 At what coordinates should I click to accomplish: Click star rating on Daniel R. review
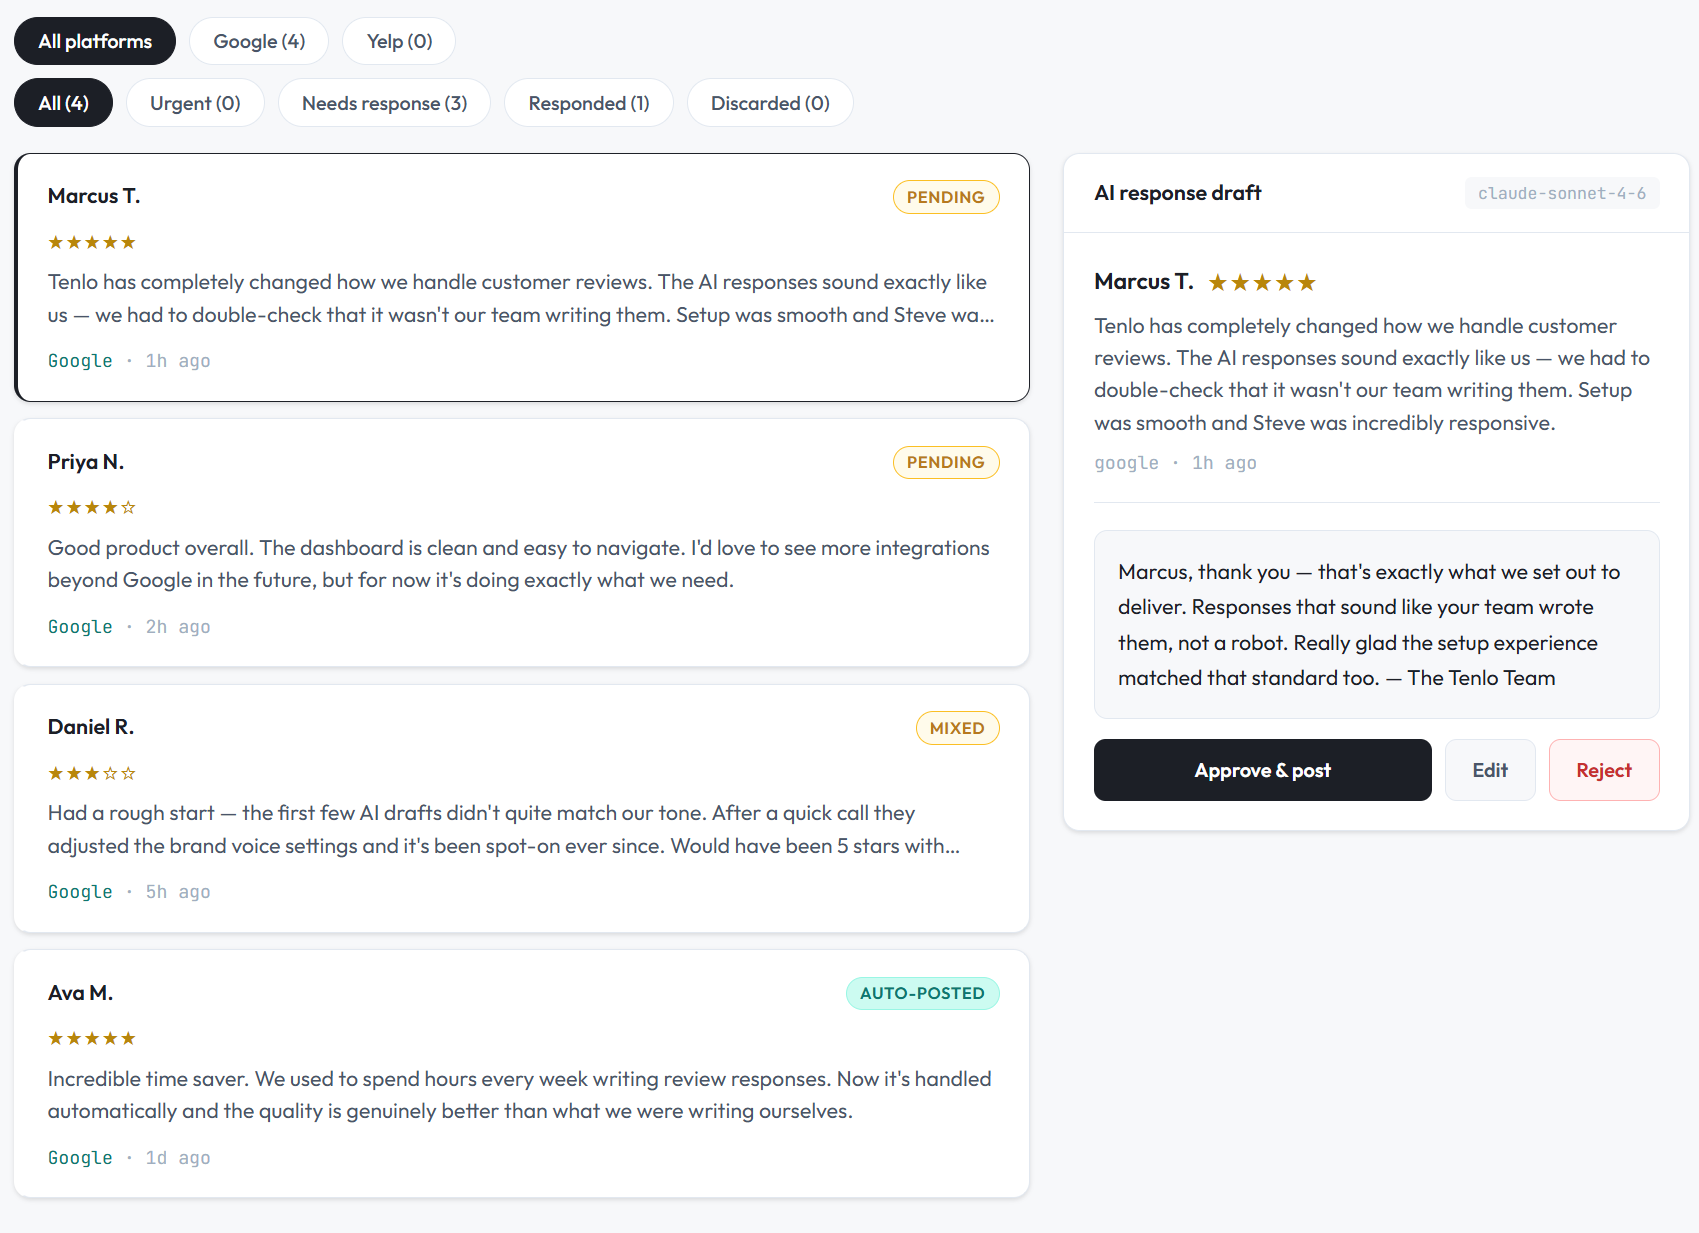click(92, 773)
